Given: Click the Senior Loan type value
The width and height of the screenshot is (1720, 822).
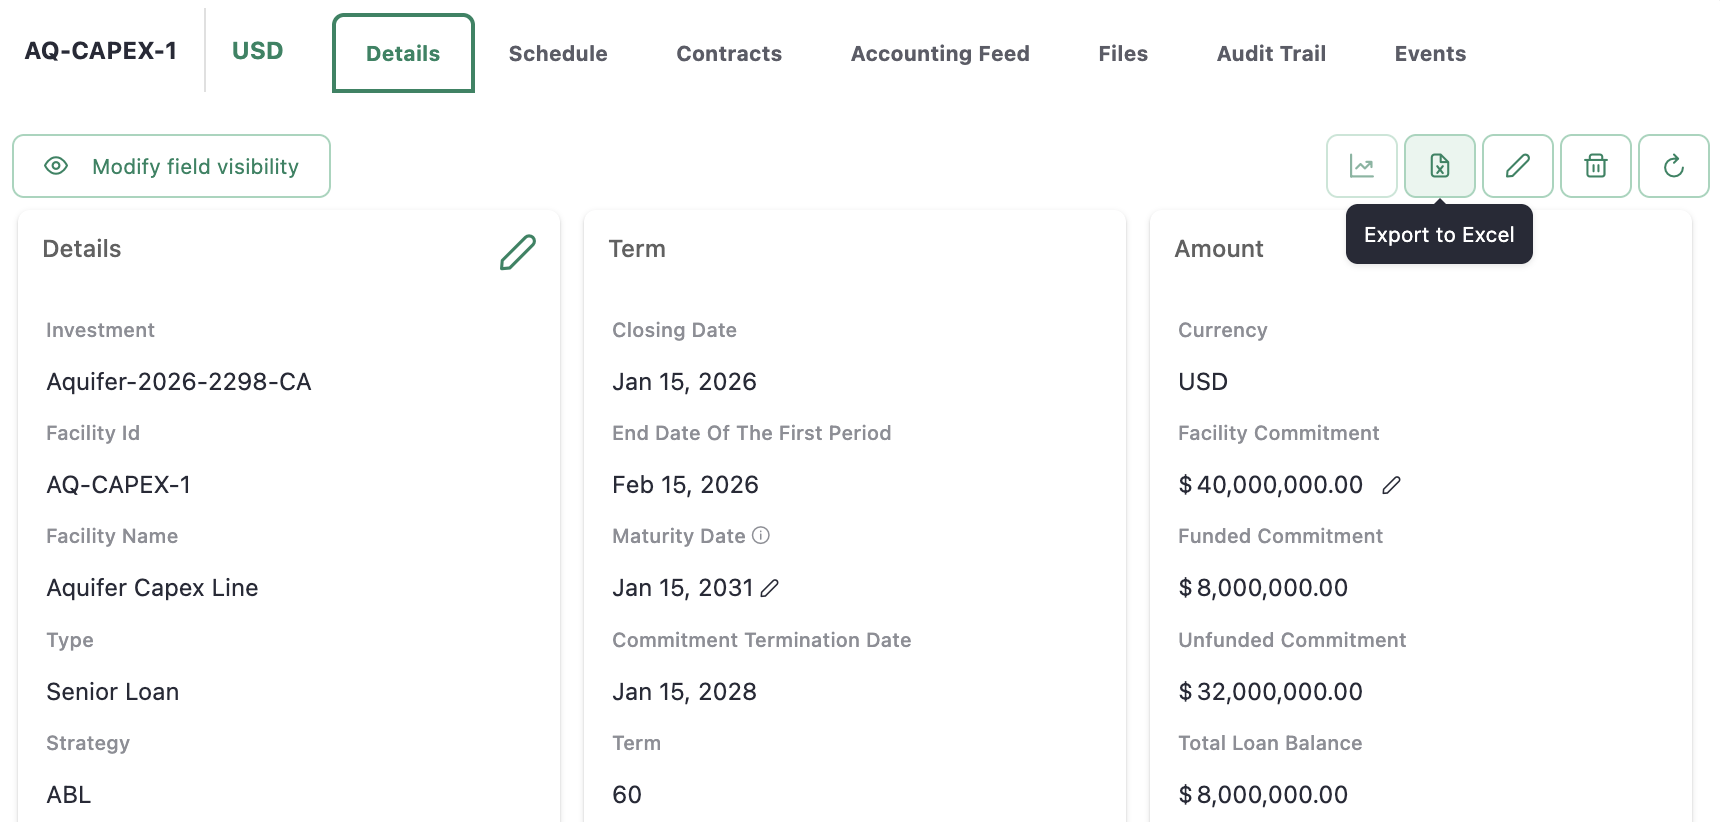Looking at the screenshot, I should point(112,692).
